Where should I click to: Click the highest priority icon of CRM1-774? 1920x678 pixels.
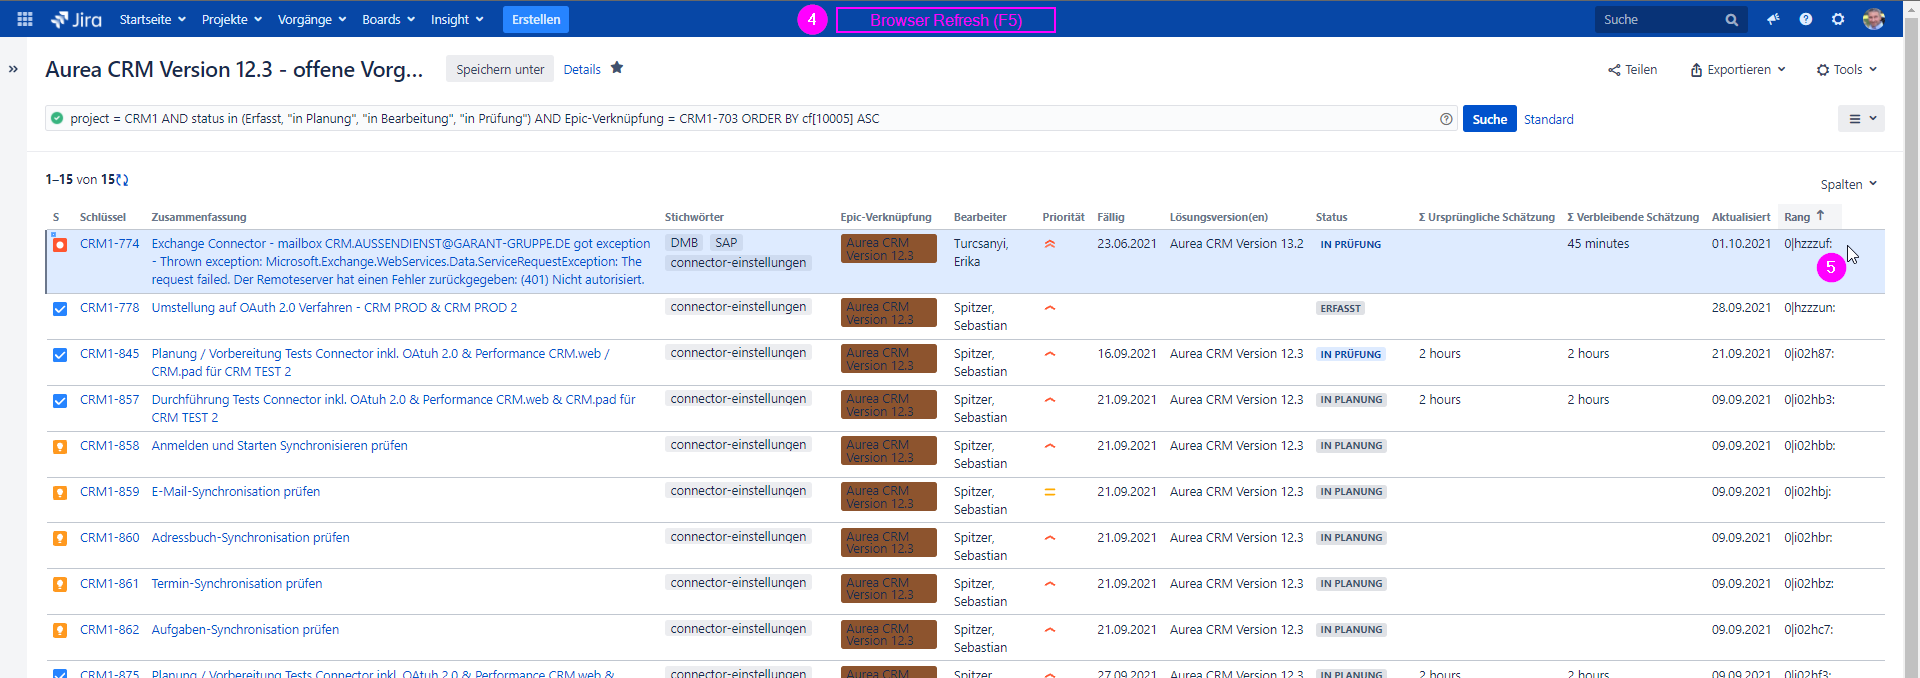[1050, 244]
